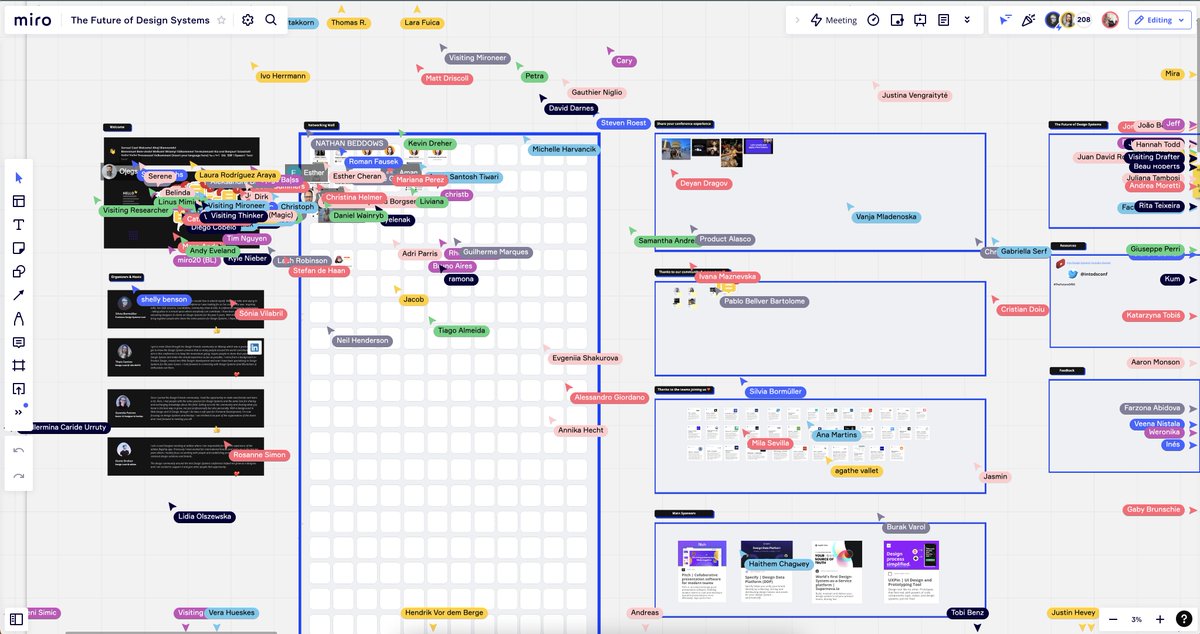
Task: Open the Templates tool
Action: click(18, 201)
